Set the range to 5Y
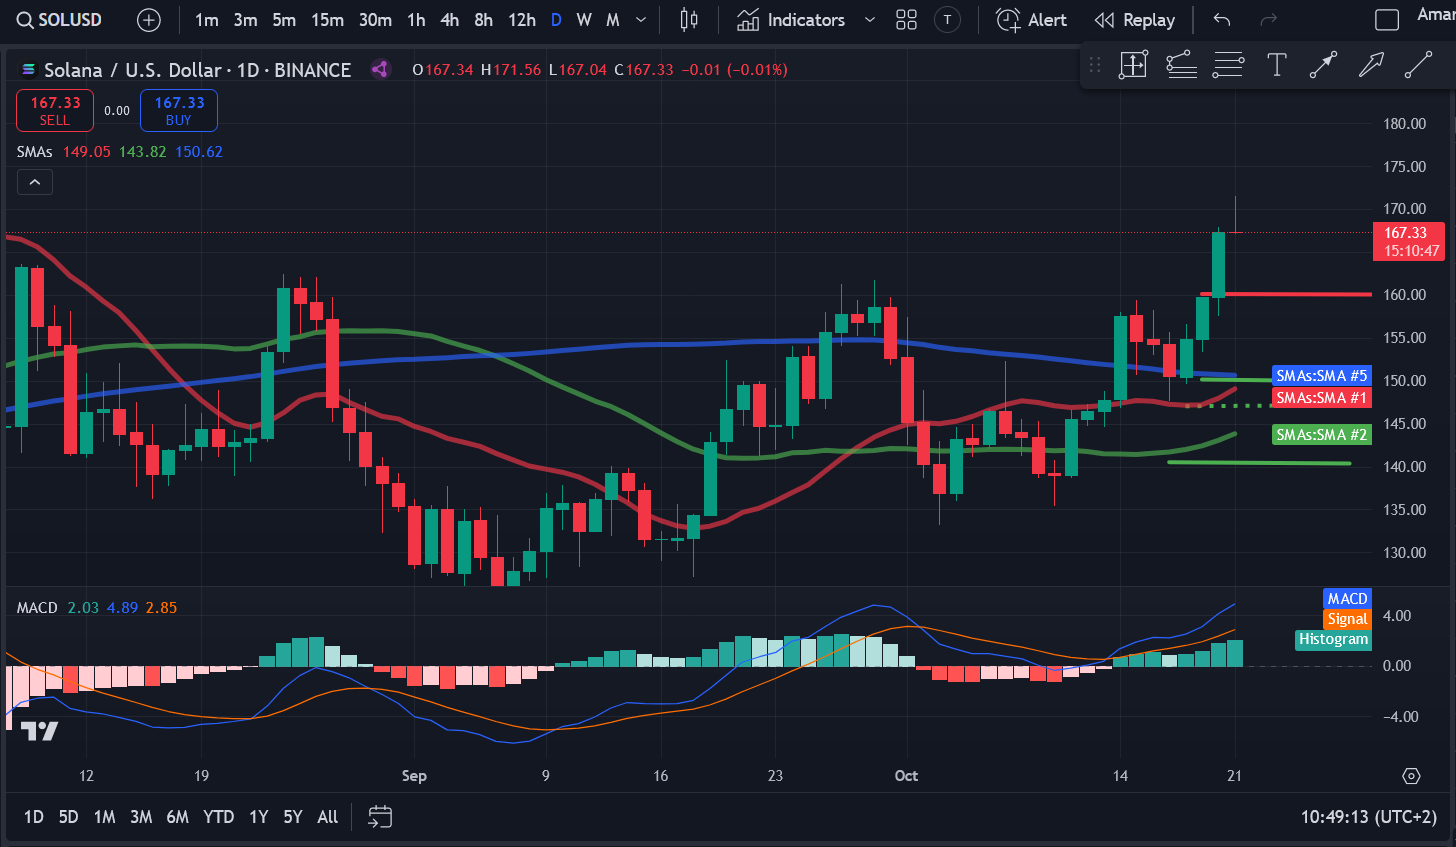1456x847 pixels. tap(293, 817)
